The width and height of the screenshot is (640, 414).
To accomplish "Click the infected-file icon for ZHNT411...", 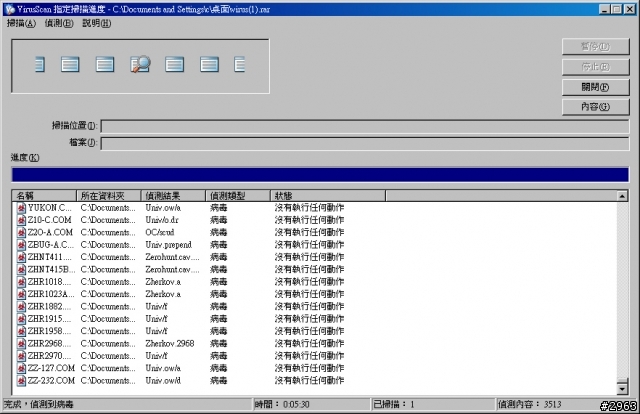I will [21, 257].
